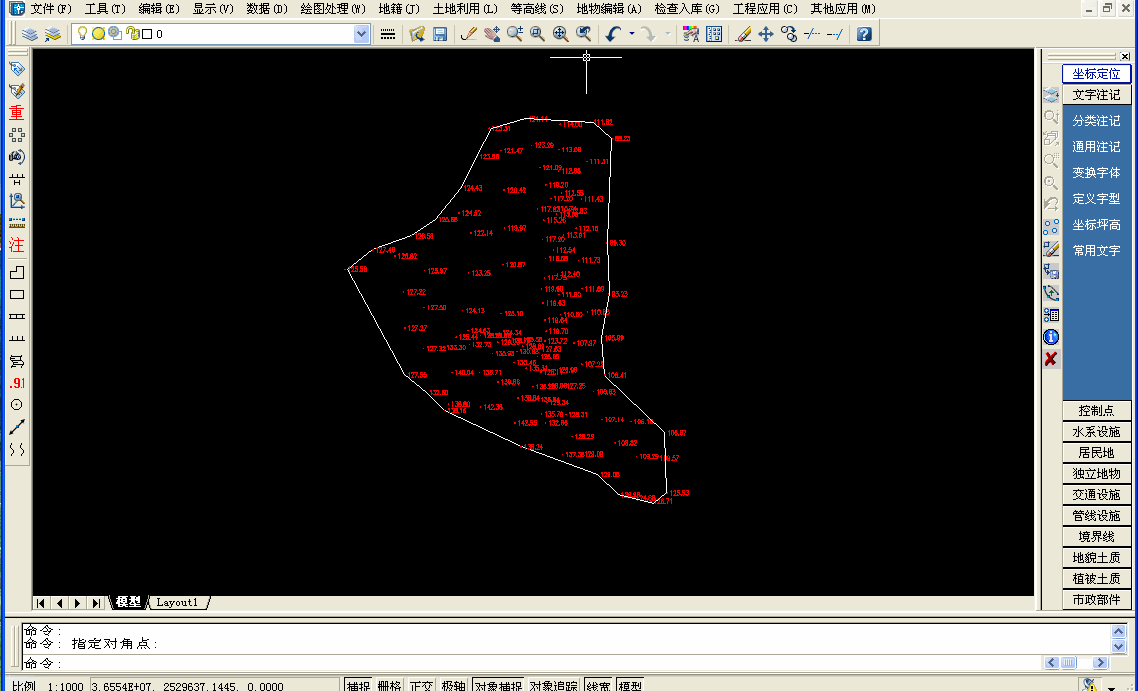Activate the pan hand tool
This screenshot has width=1138, height=691.
pos(491,34)
